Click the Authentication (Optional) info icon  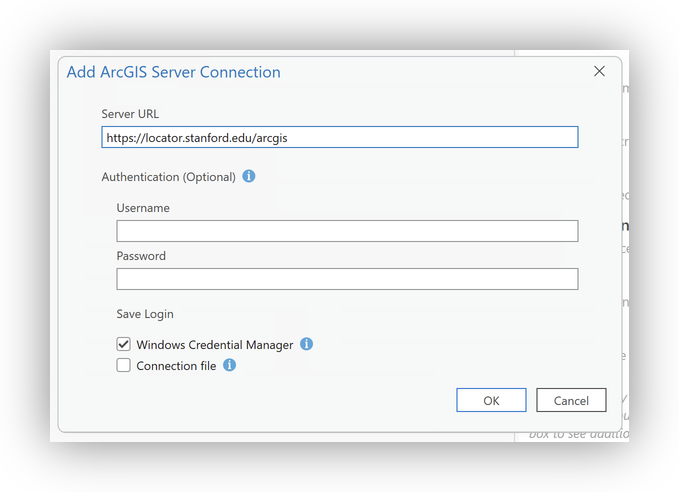coord(249,177)
